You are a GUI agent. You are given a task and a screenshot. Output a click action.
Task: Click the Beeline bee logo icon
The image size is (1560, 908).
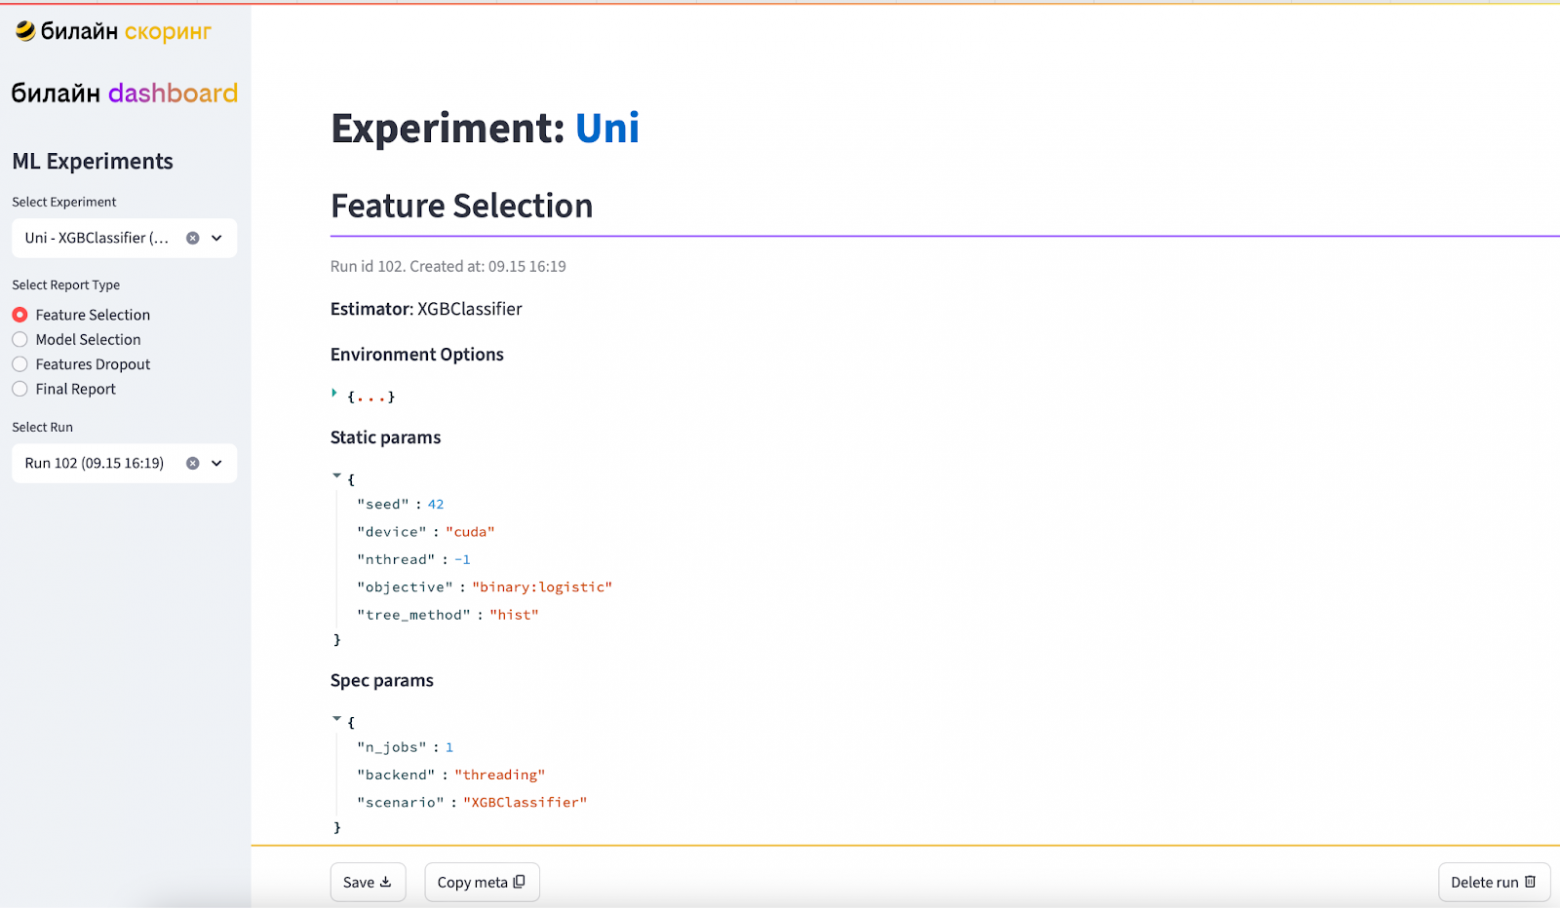coord(25,31)
